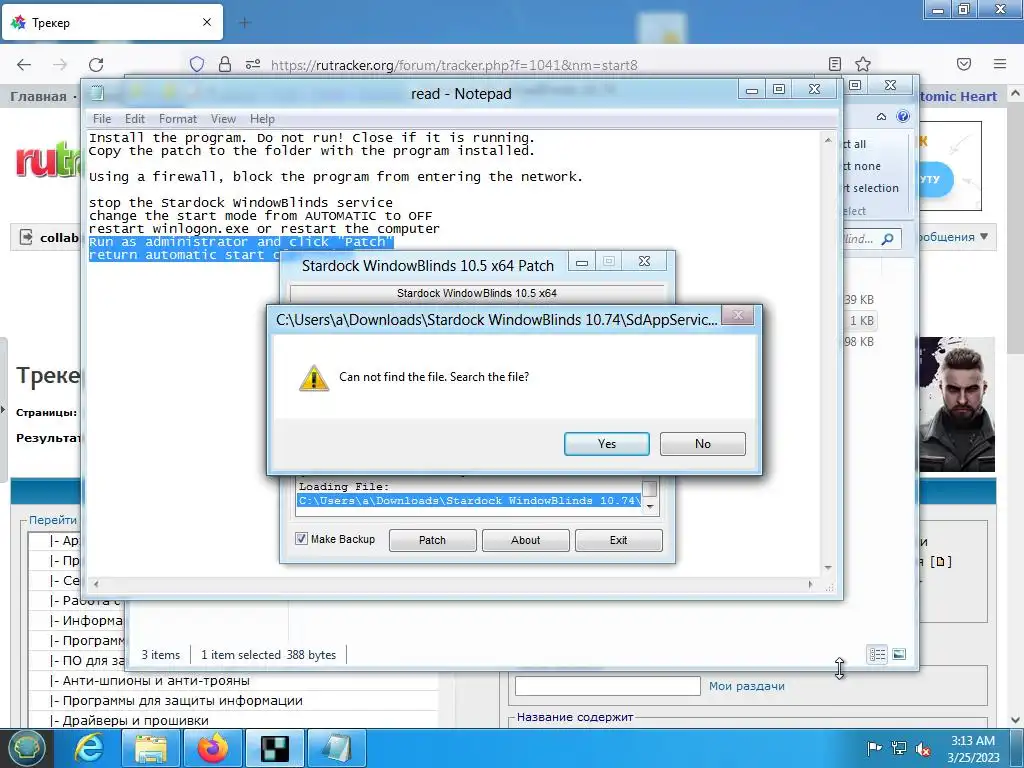Image resolution: width=1024 pixels, height=768 pixels.
Task: Open the collab document icon on rutracker
Action: pyautogui.click(x=25, y=237)
